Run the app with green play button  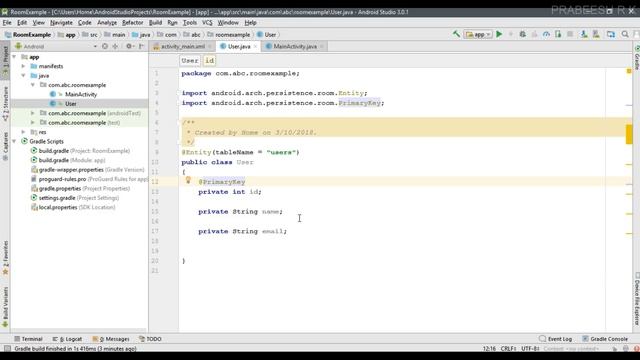pos(499,34)
